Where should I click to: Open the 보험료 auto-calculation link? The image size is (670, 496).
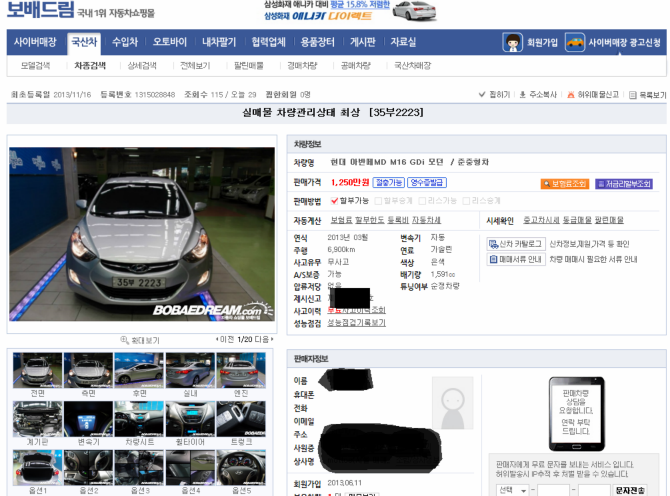[341, 220]
